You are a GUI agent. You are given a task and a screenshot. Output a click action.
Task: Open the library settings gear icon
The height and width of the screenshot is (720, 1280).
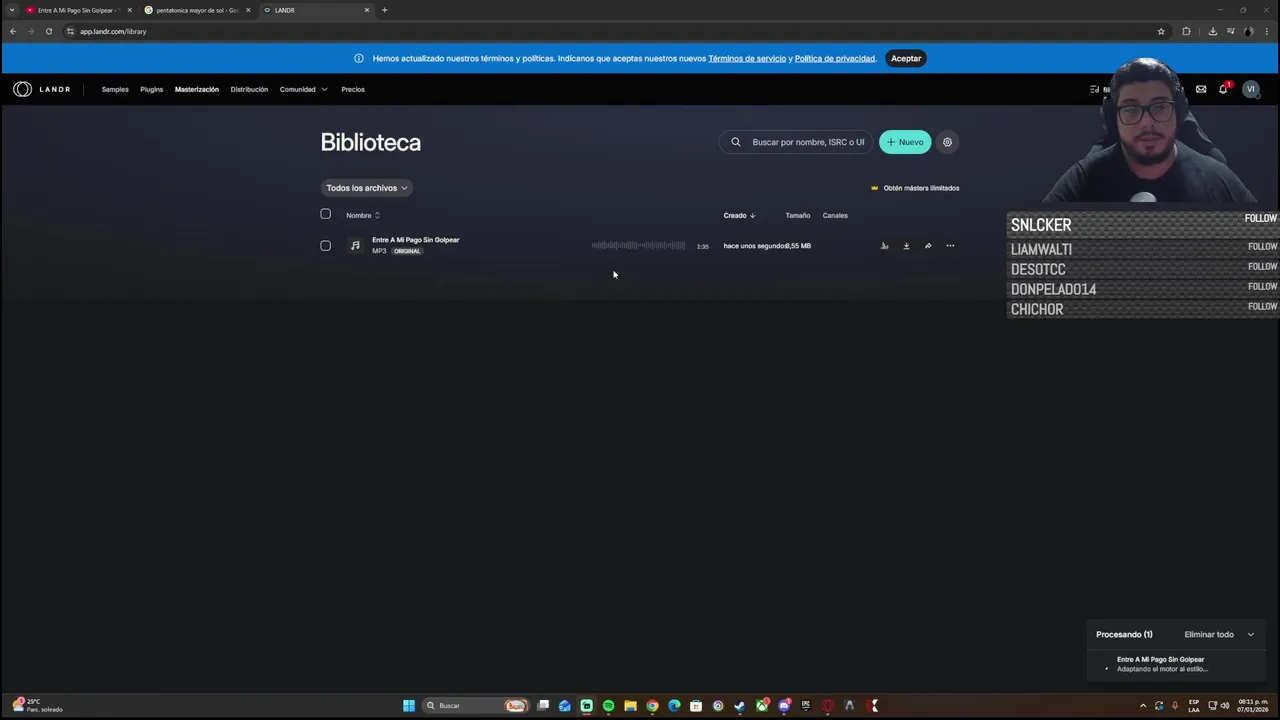coord(947,142)
